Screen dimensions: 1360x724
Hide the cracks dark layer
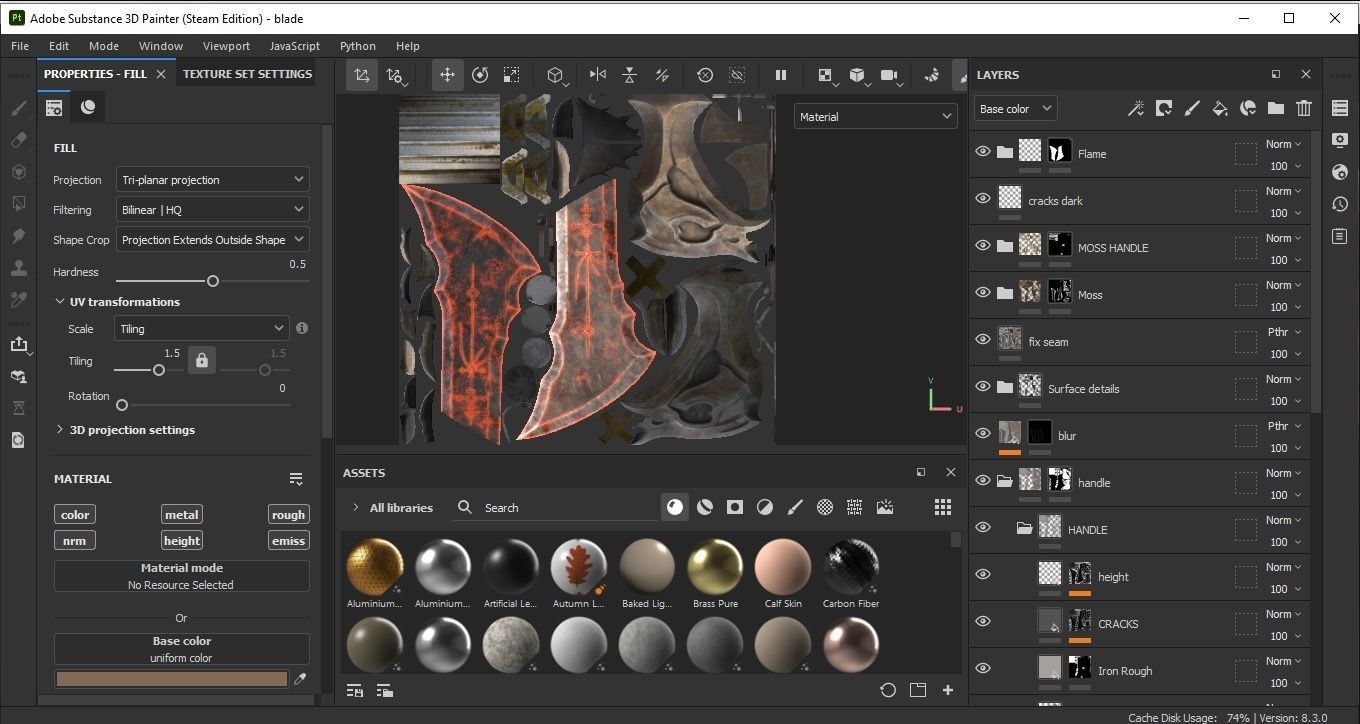pyautogui.click(x=983, y=199)
